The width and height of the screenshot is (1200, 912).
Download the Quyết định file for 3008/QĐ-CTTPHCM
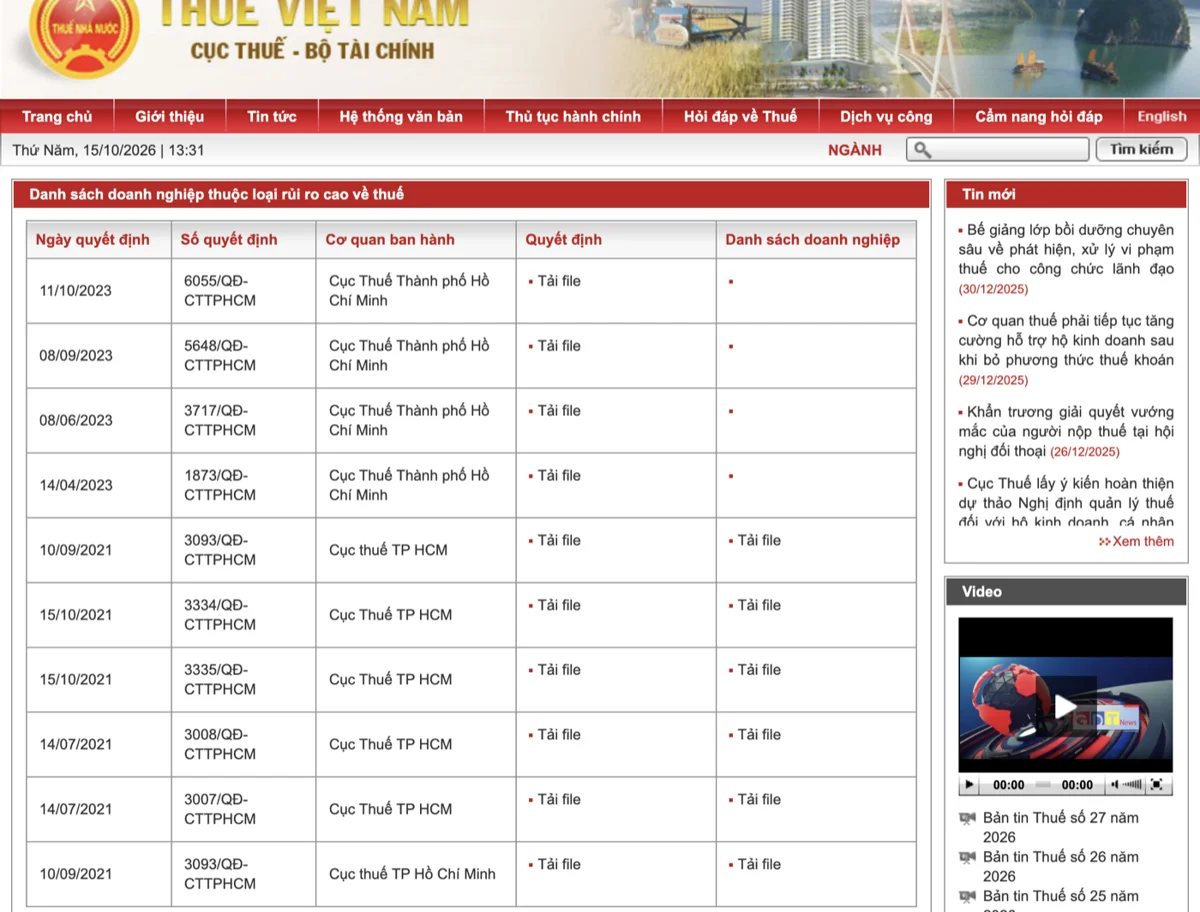pyautogui.click(x=558, y=735)
